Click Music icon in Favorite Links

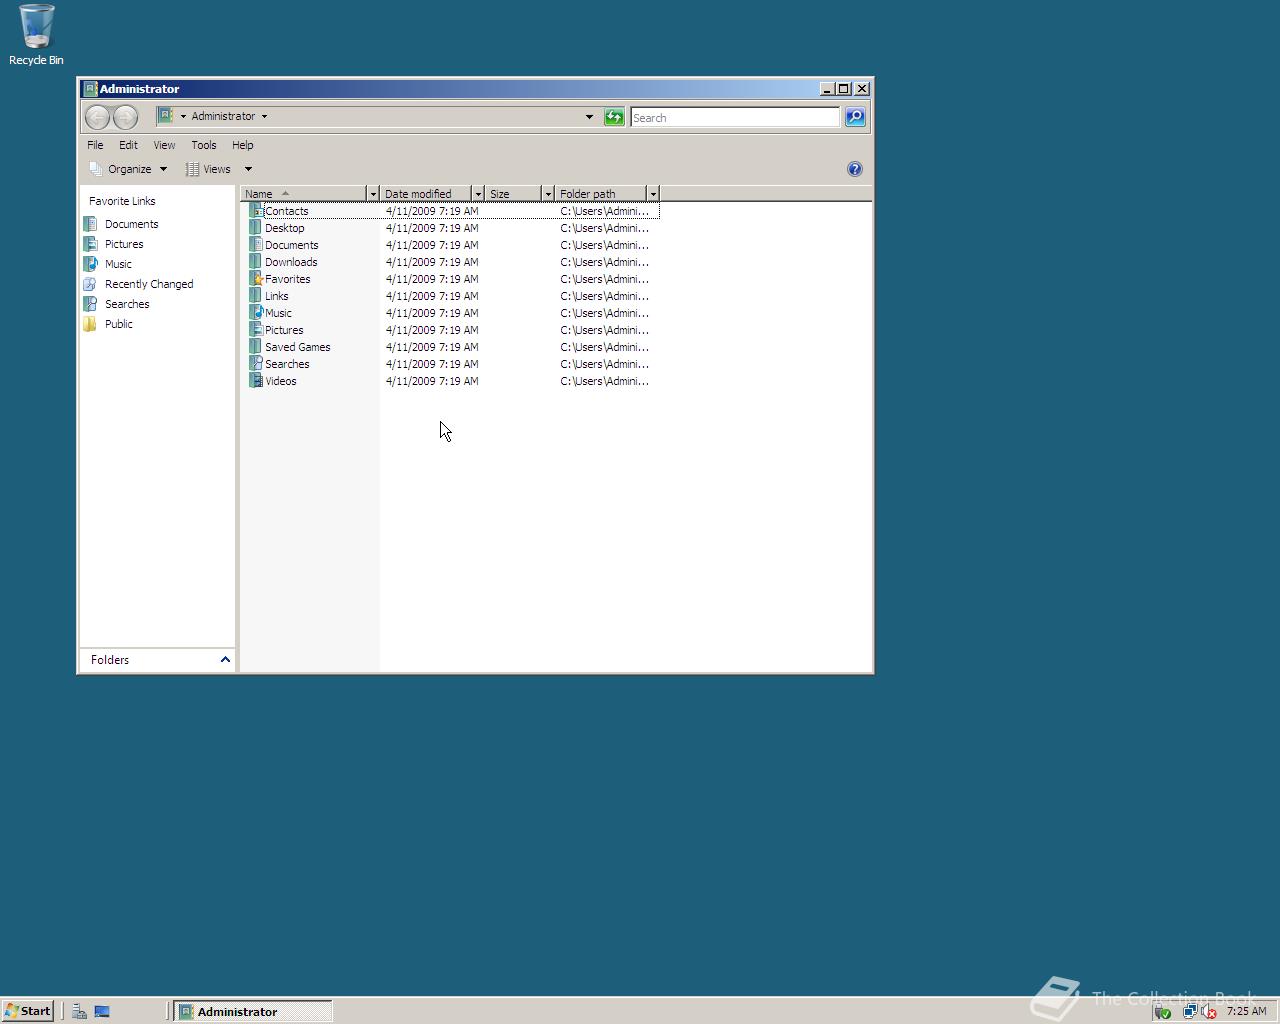[x=90, y=264]
